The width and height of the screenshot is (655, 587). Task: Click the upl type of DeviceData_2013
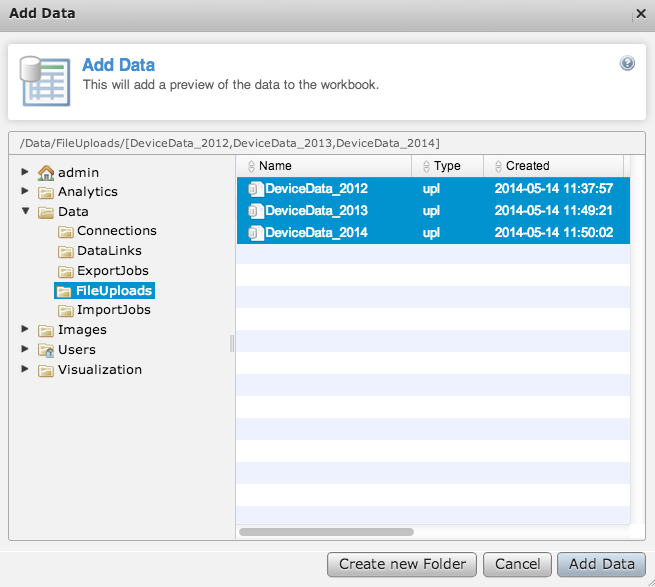click(431, 211)
